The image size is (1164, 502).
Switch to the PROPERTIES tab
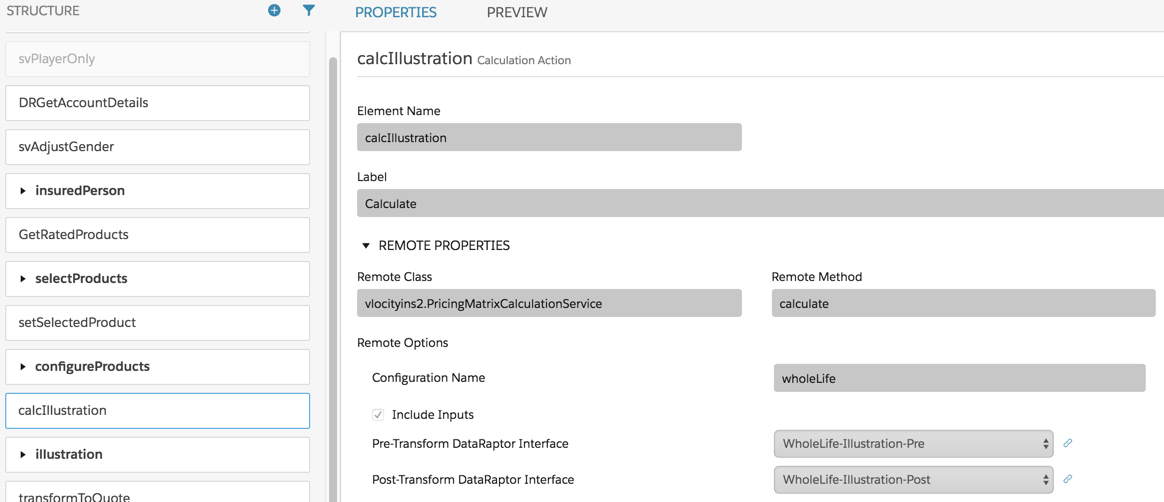[x=396, y=12]
